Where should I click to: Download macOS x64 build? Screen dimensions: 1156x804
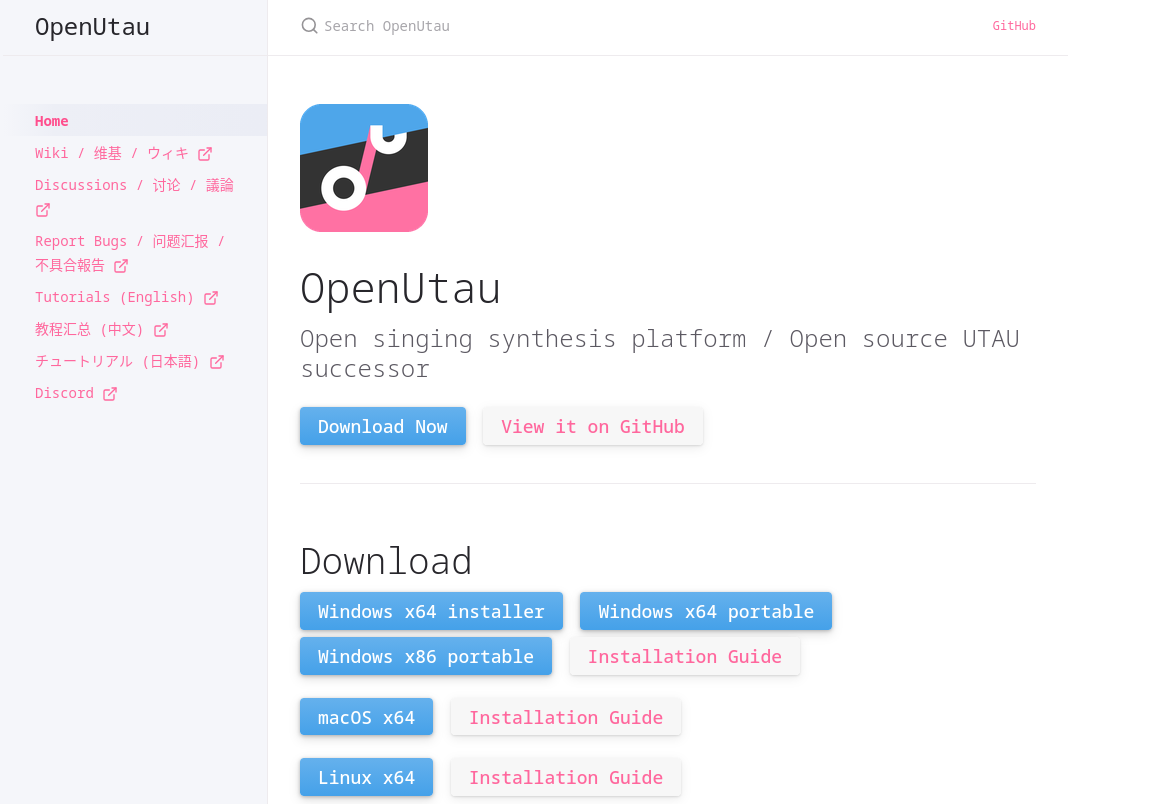(366, 716)
